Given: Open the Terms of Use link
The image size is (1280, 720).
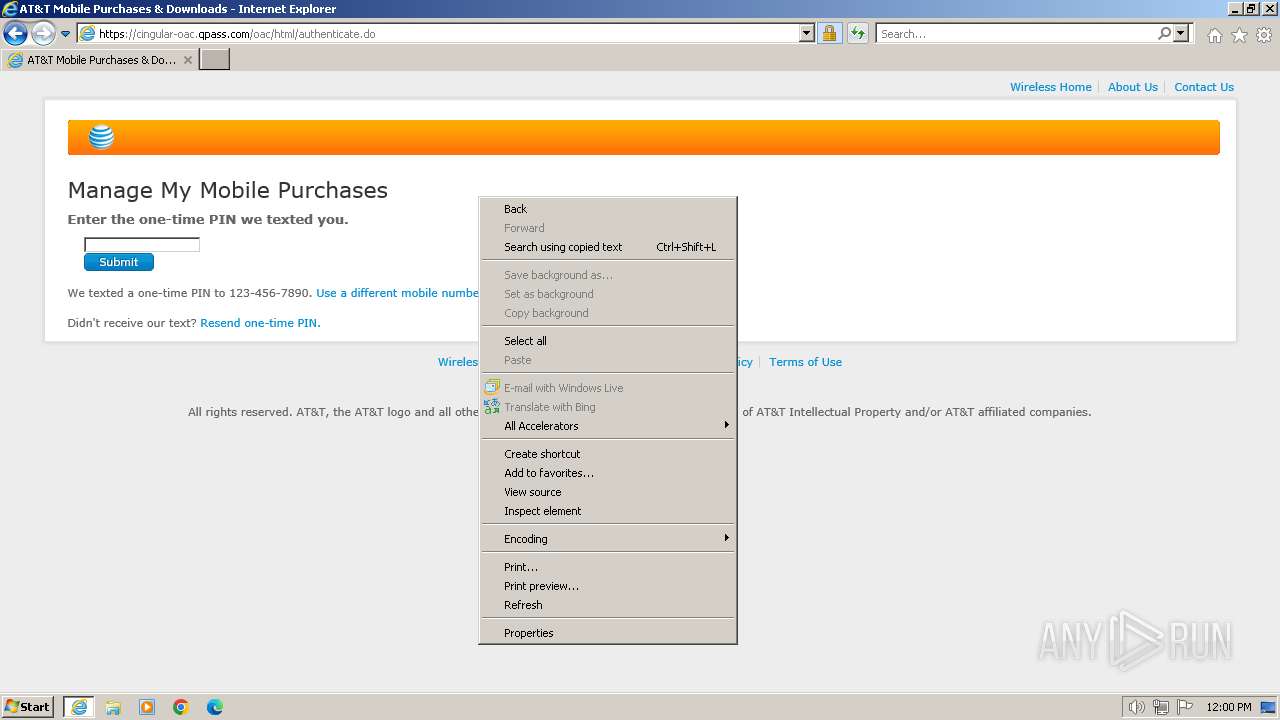Looking at the screenshot, I should 805,362.
